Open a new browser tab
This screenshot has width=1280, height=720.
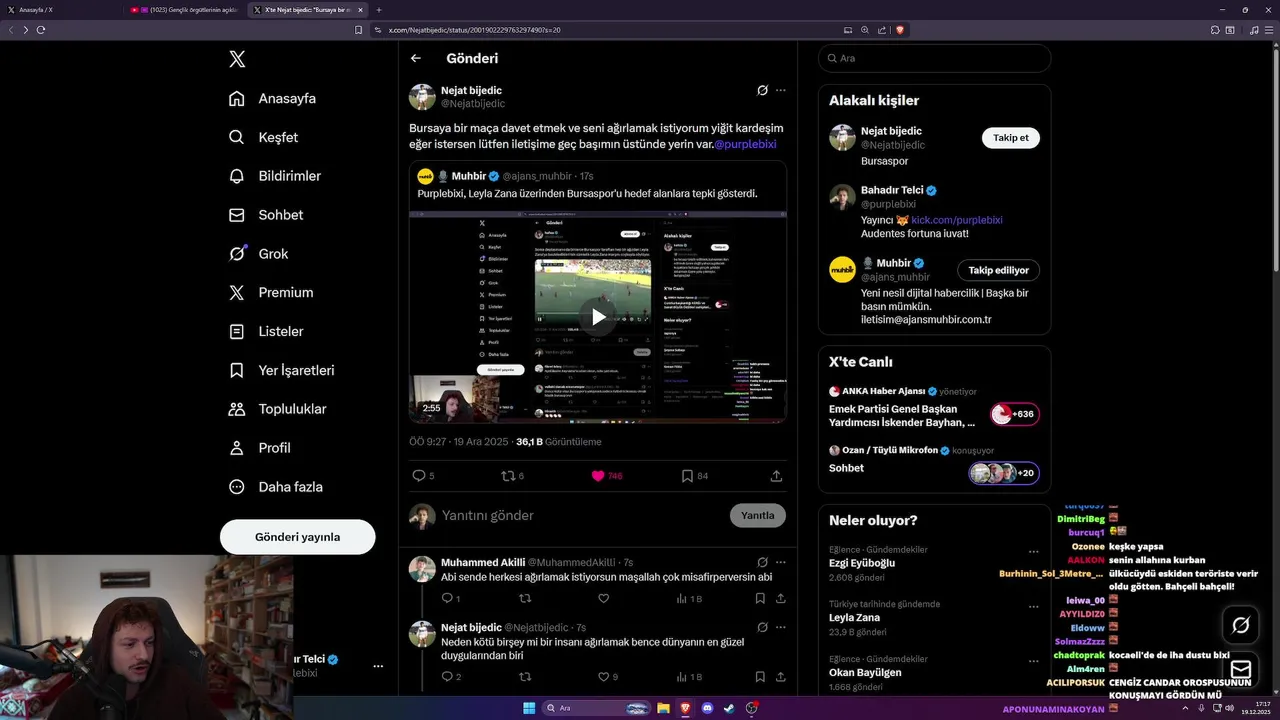tap(379, 9)
